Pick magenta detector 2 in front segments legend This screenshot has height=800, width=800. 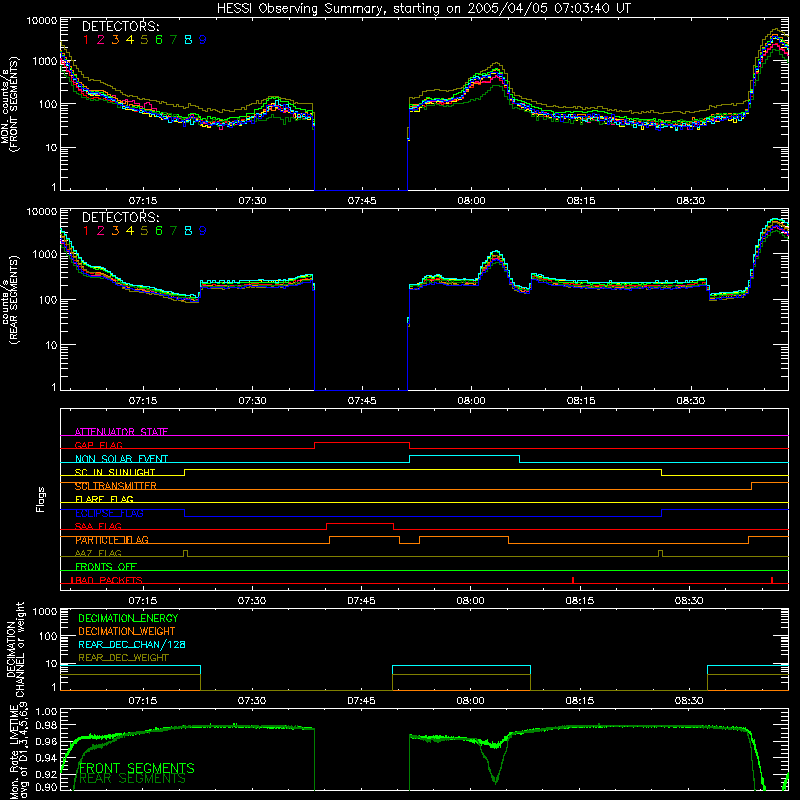point(101,40)
